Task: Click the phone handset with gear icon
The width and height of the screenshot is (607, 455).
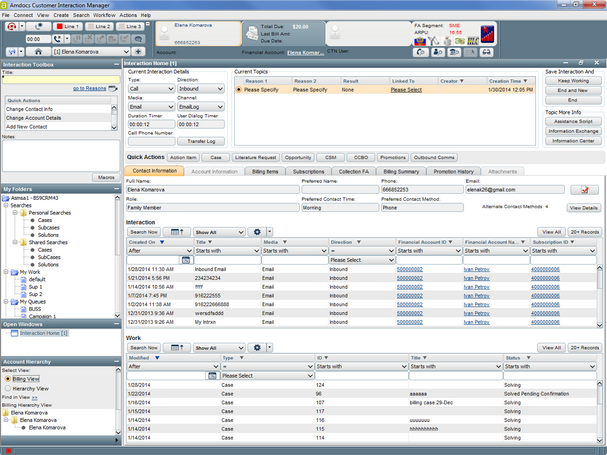Action: click(420, 52)
